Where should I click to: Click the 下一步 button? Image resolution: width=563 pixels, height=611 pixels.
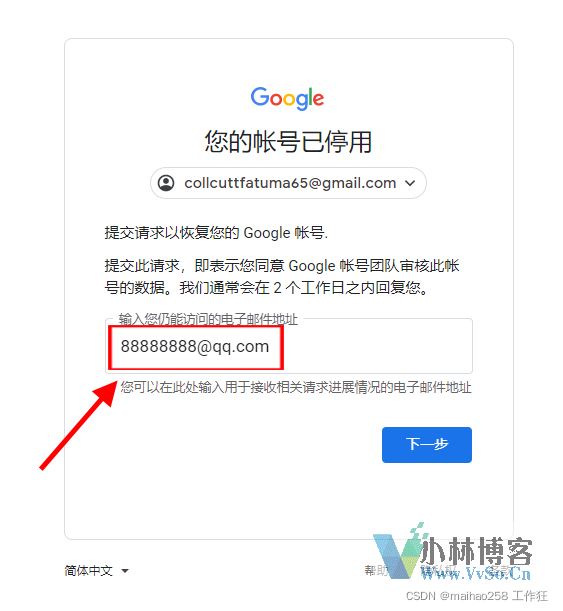(x=427, y=445)
